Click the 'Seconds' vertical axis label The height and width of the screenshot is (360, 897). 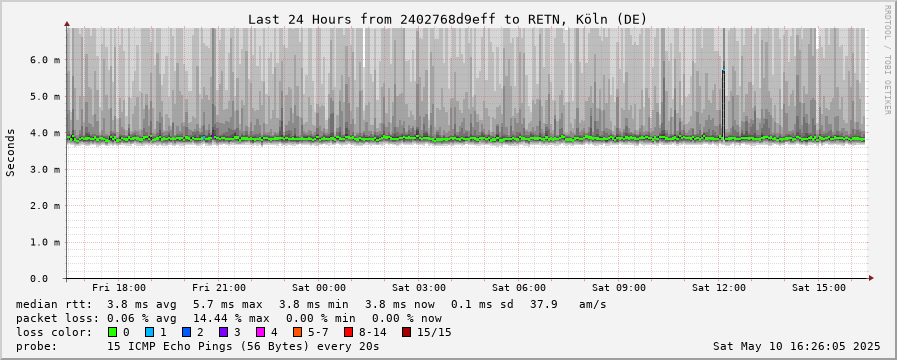(10, 152)
